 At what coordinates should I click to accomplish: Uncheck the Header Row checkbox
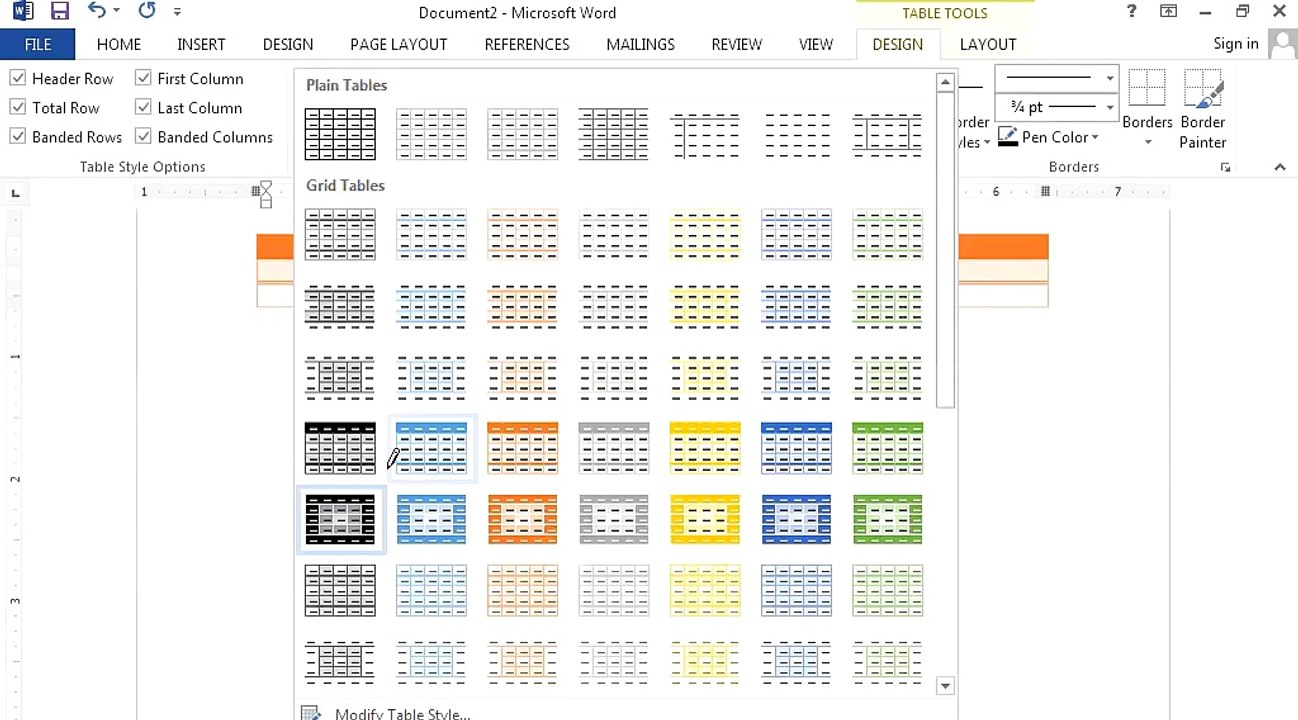pos(18,78)
